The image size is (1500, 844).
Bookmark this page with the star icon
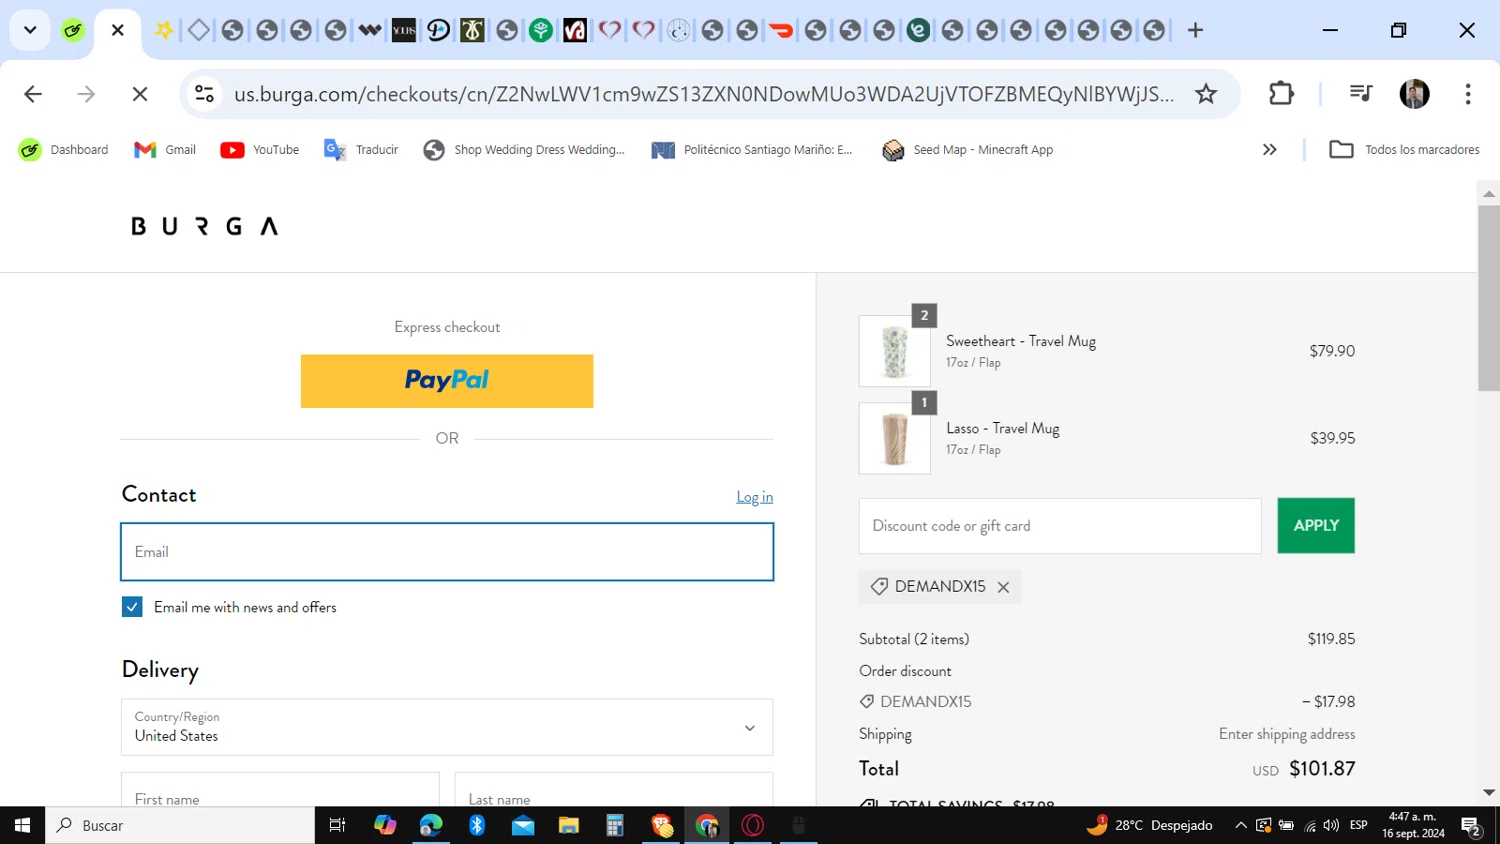click(x=1206, y=94)
